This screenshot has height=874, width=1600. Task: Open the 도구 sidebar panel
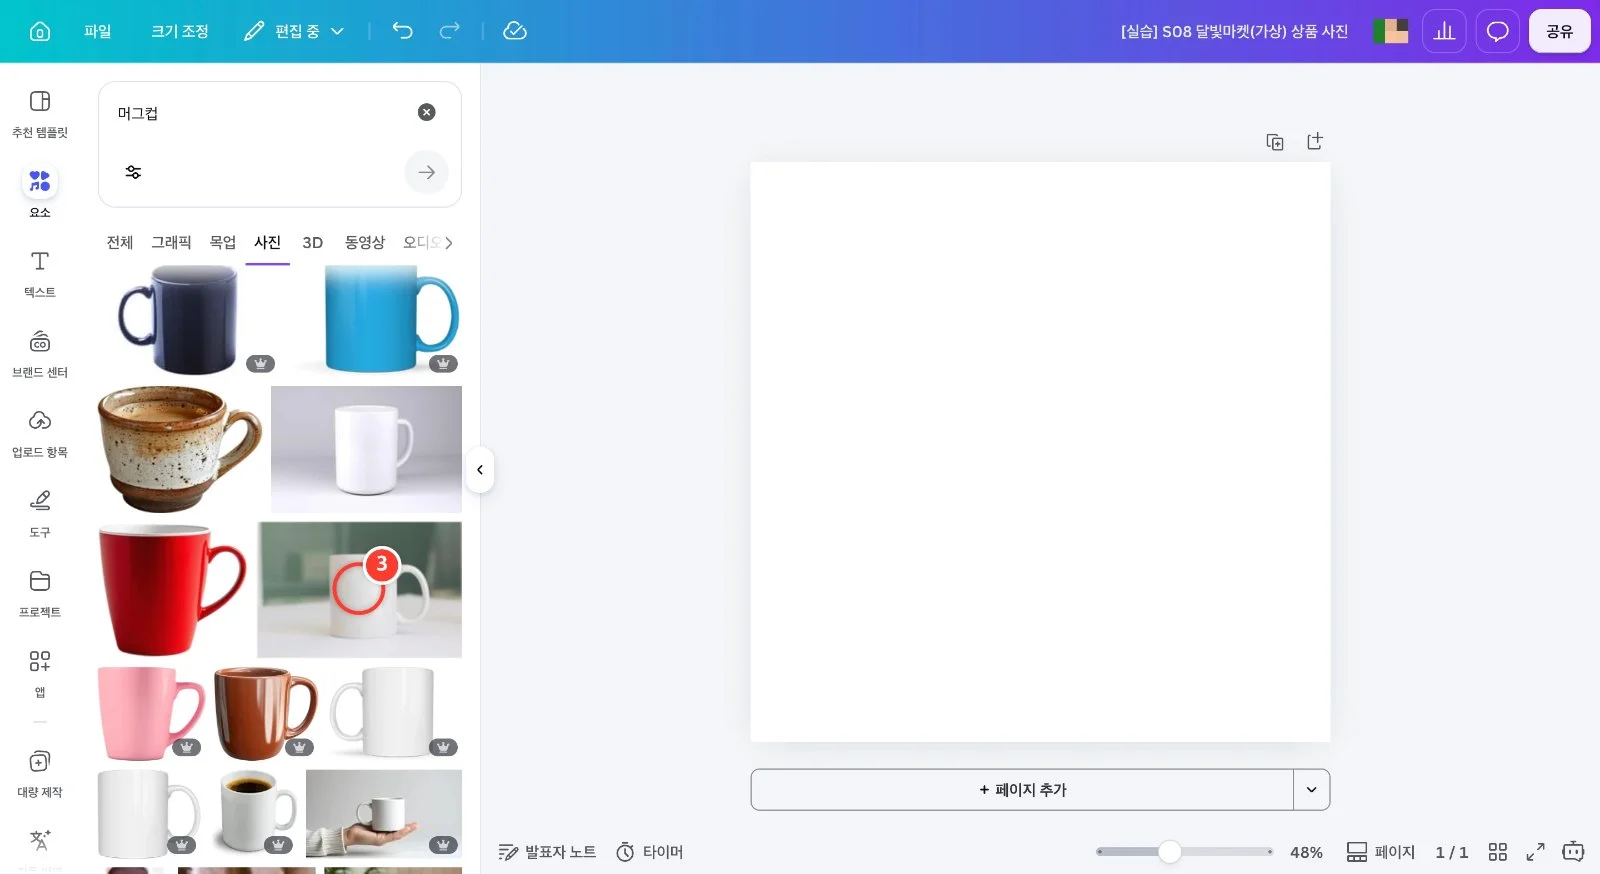click(40, 514)
